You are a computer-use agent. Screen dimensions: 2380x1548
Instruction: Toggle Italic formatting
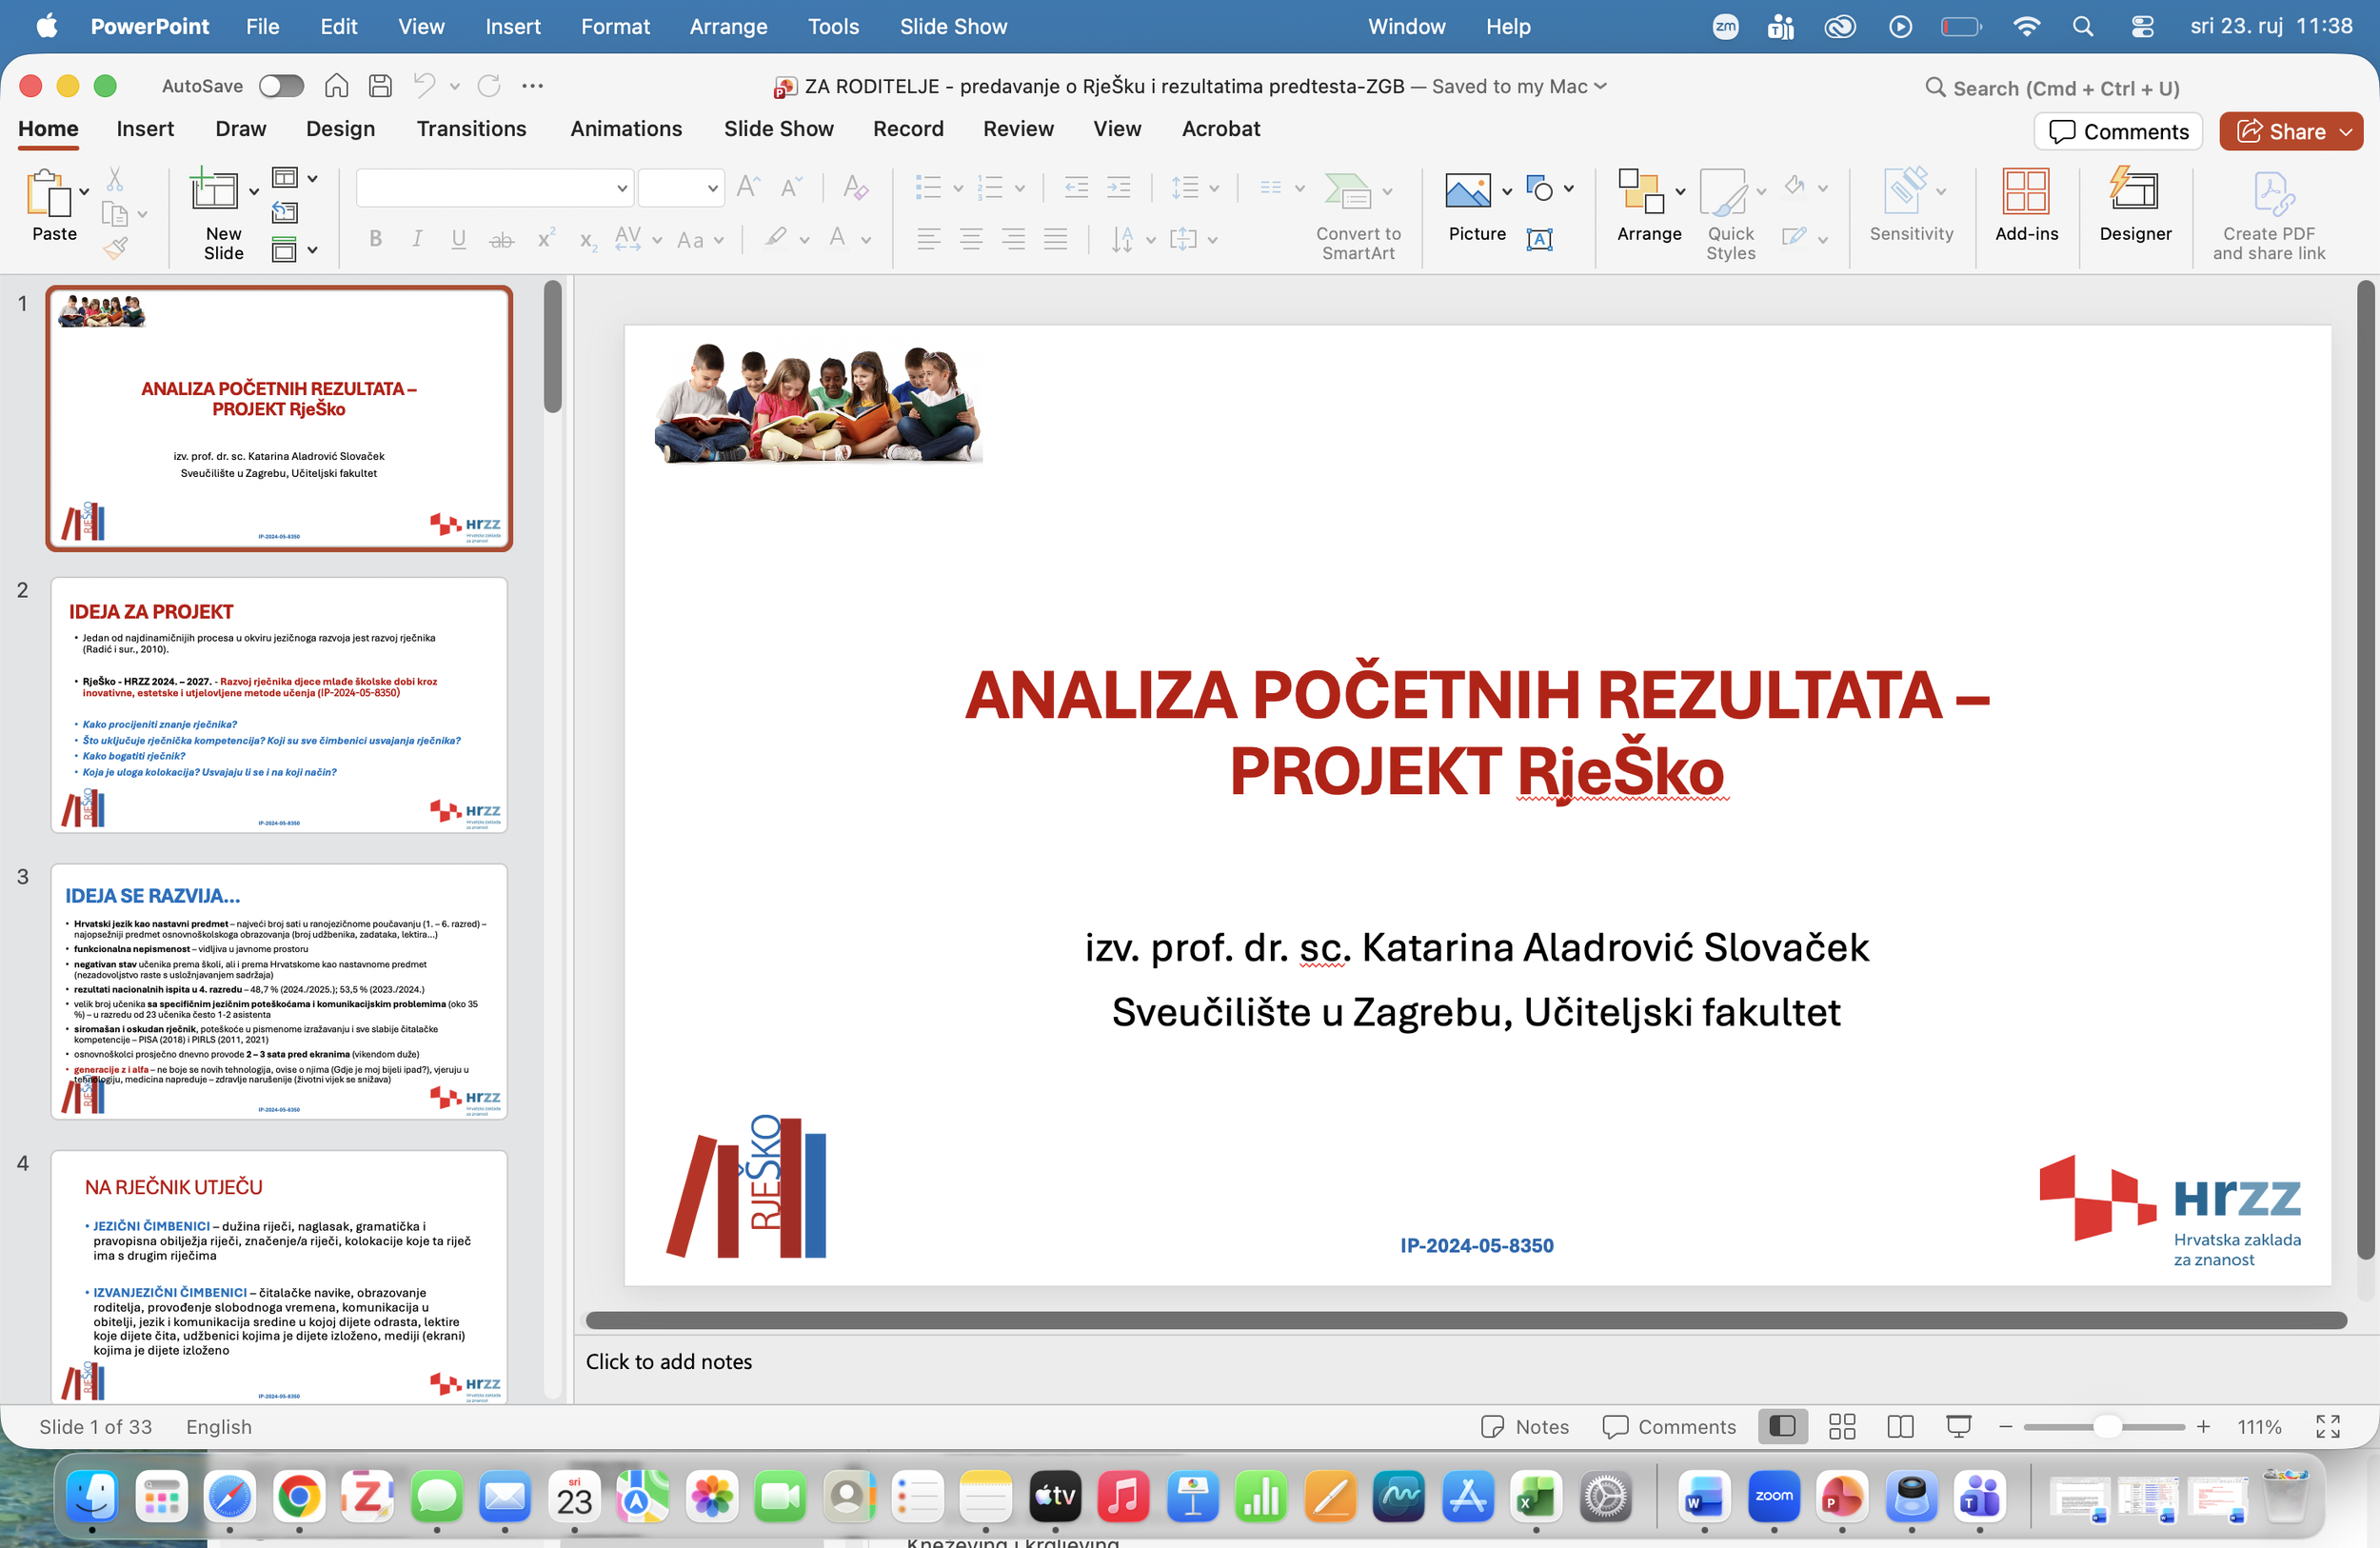417,239
